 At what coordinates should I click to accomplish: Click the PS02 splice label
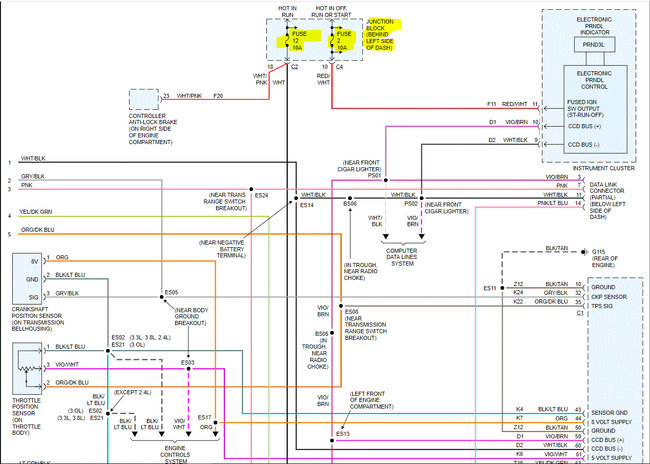[x=411, y=204]
